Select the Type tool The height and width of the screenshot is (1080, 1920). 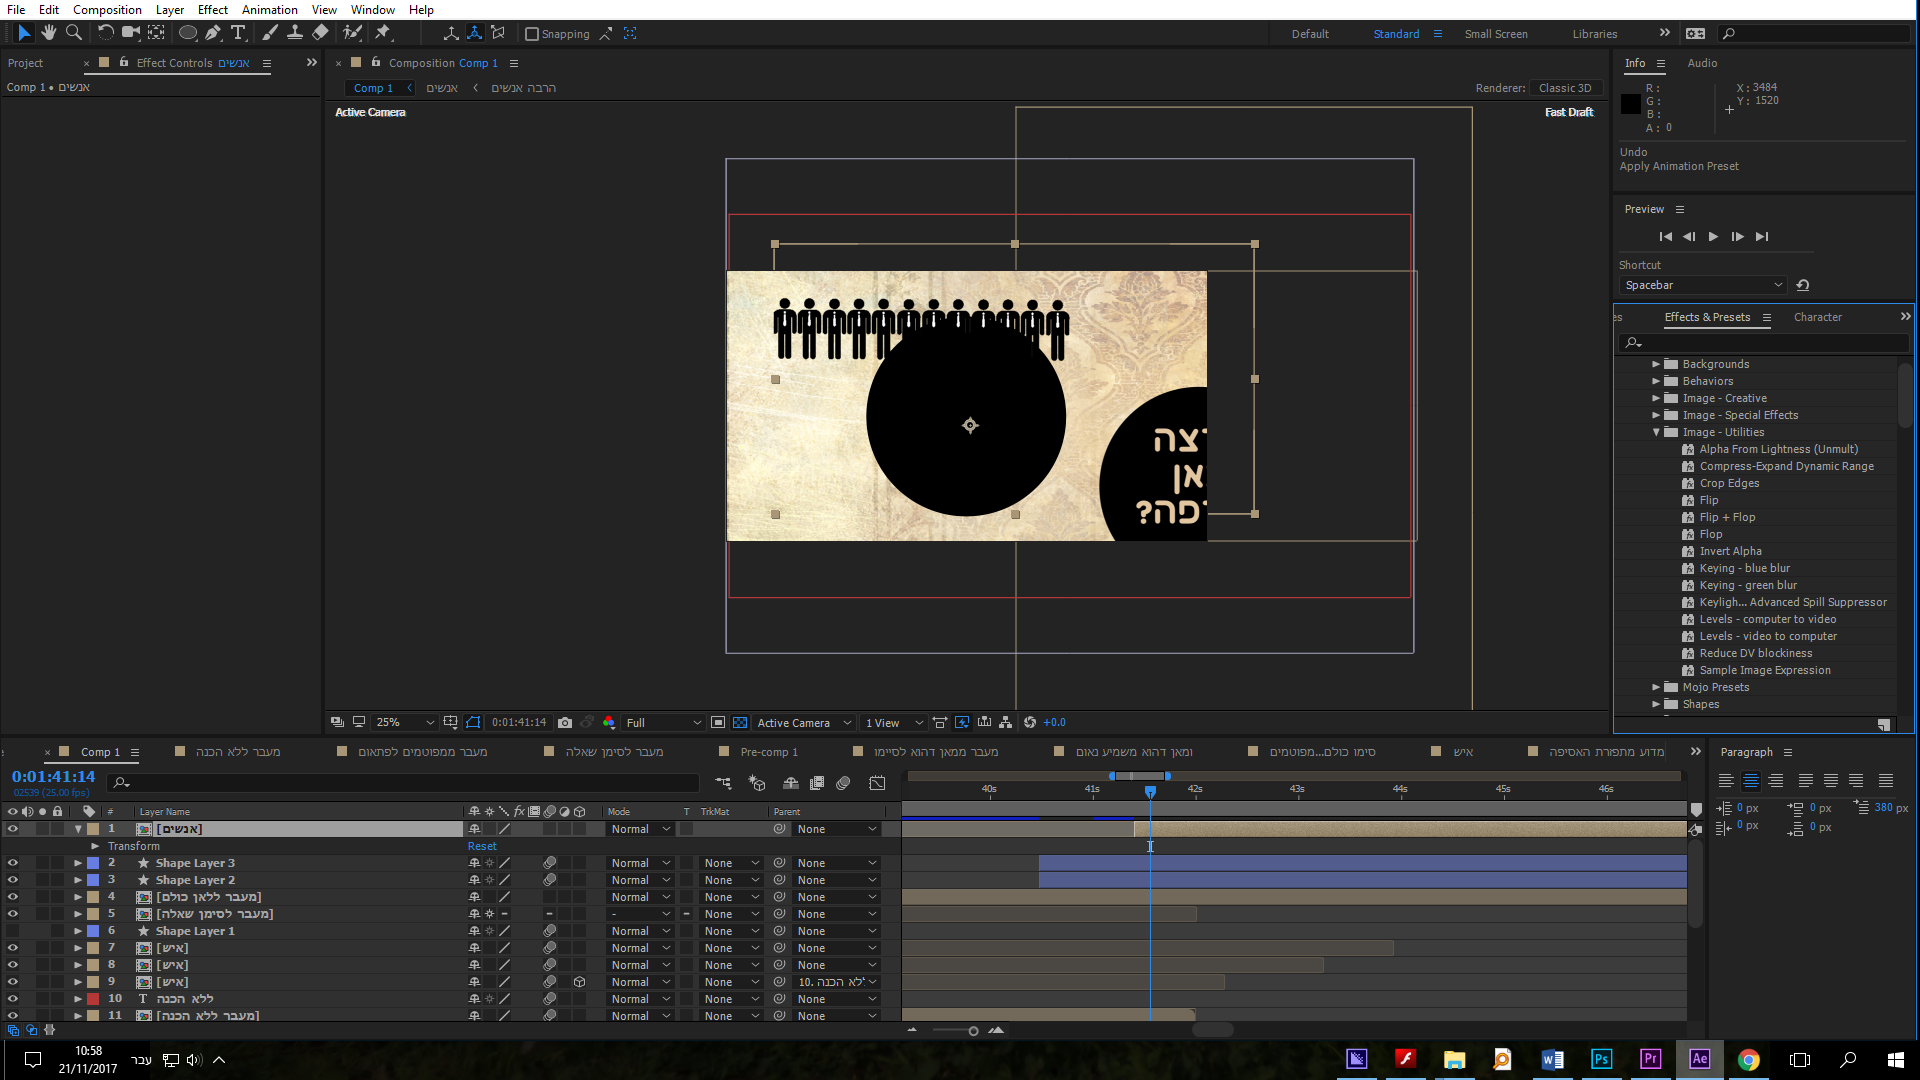point(238,33)
